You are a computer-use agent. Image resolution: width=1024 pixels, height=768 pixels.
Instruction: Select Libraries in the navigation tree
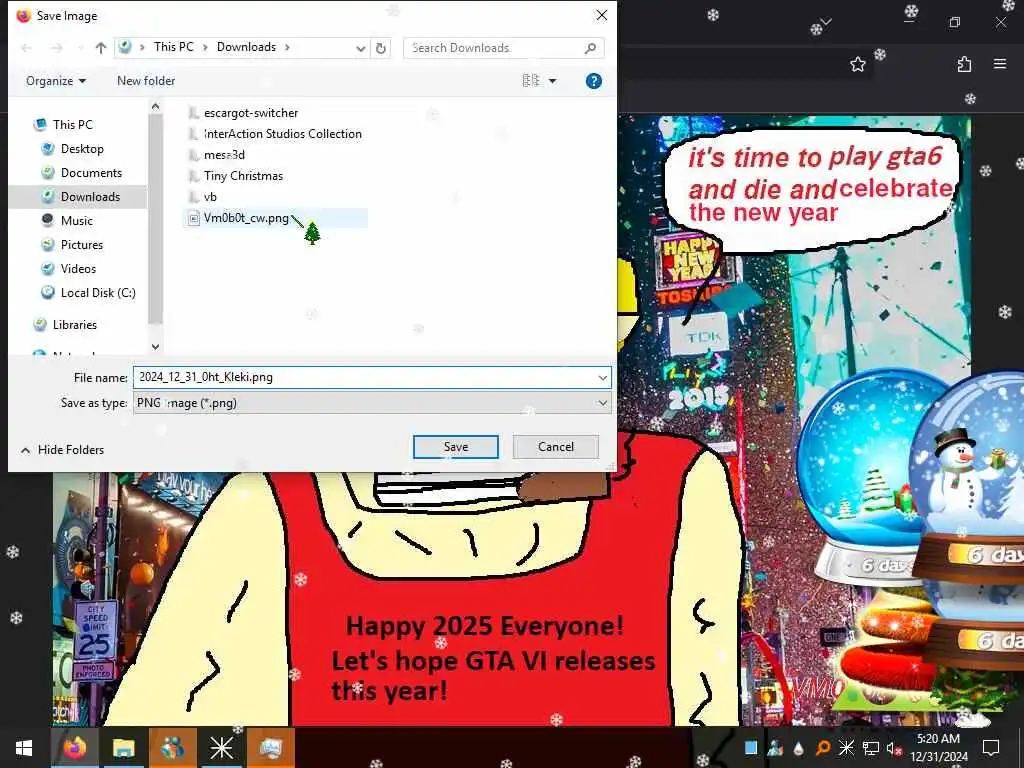(x=74, y=325)
